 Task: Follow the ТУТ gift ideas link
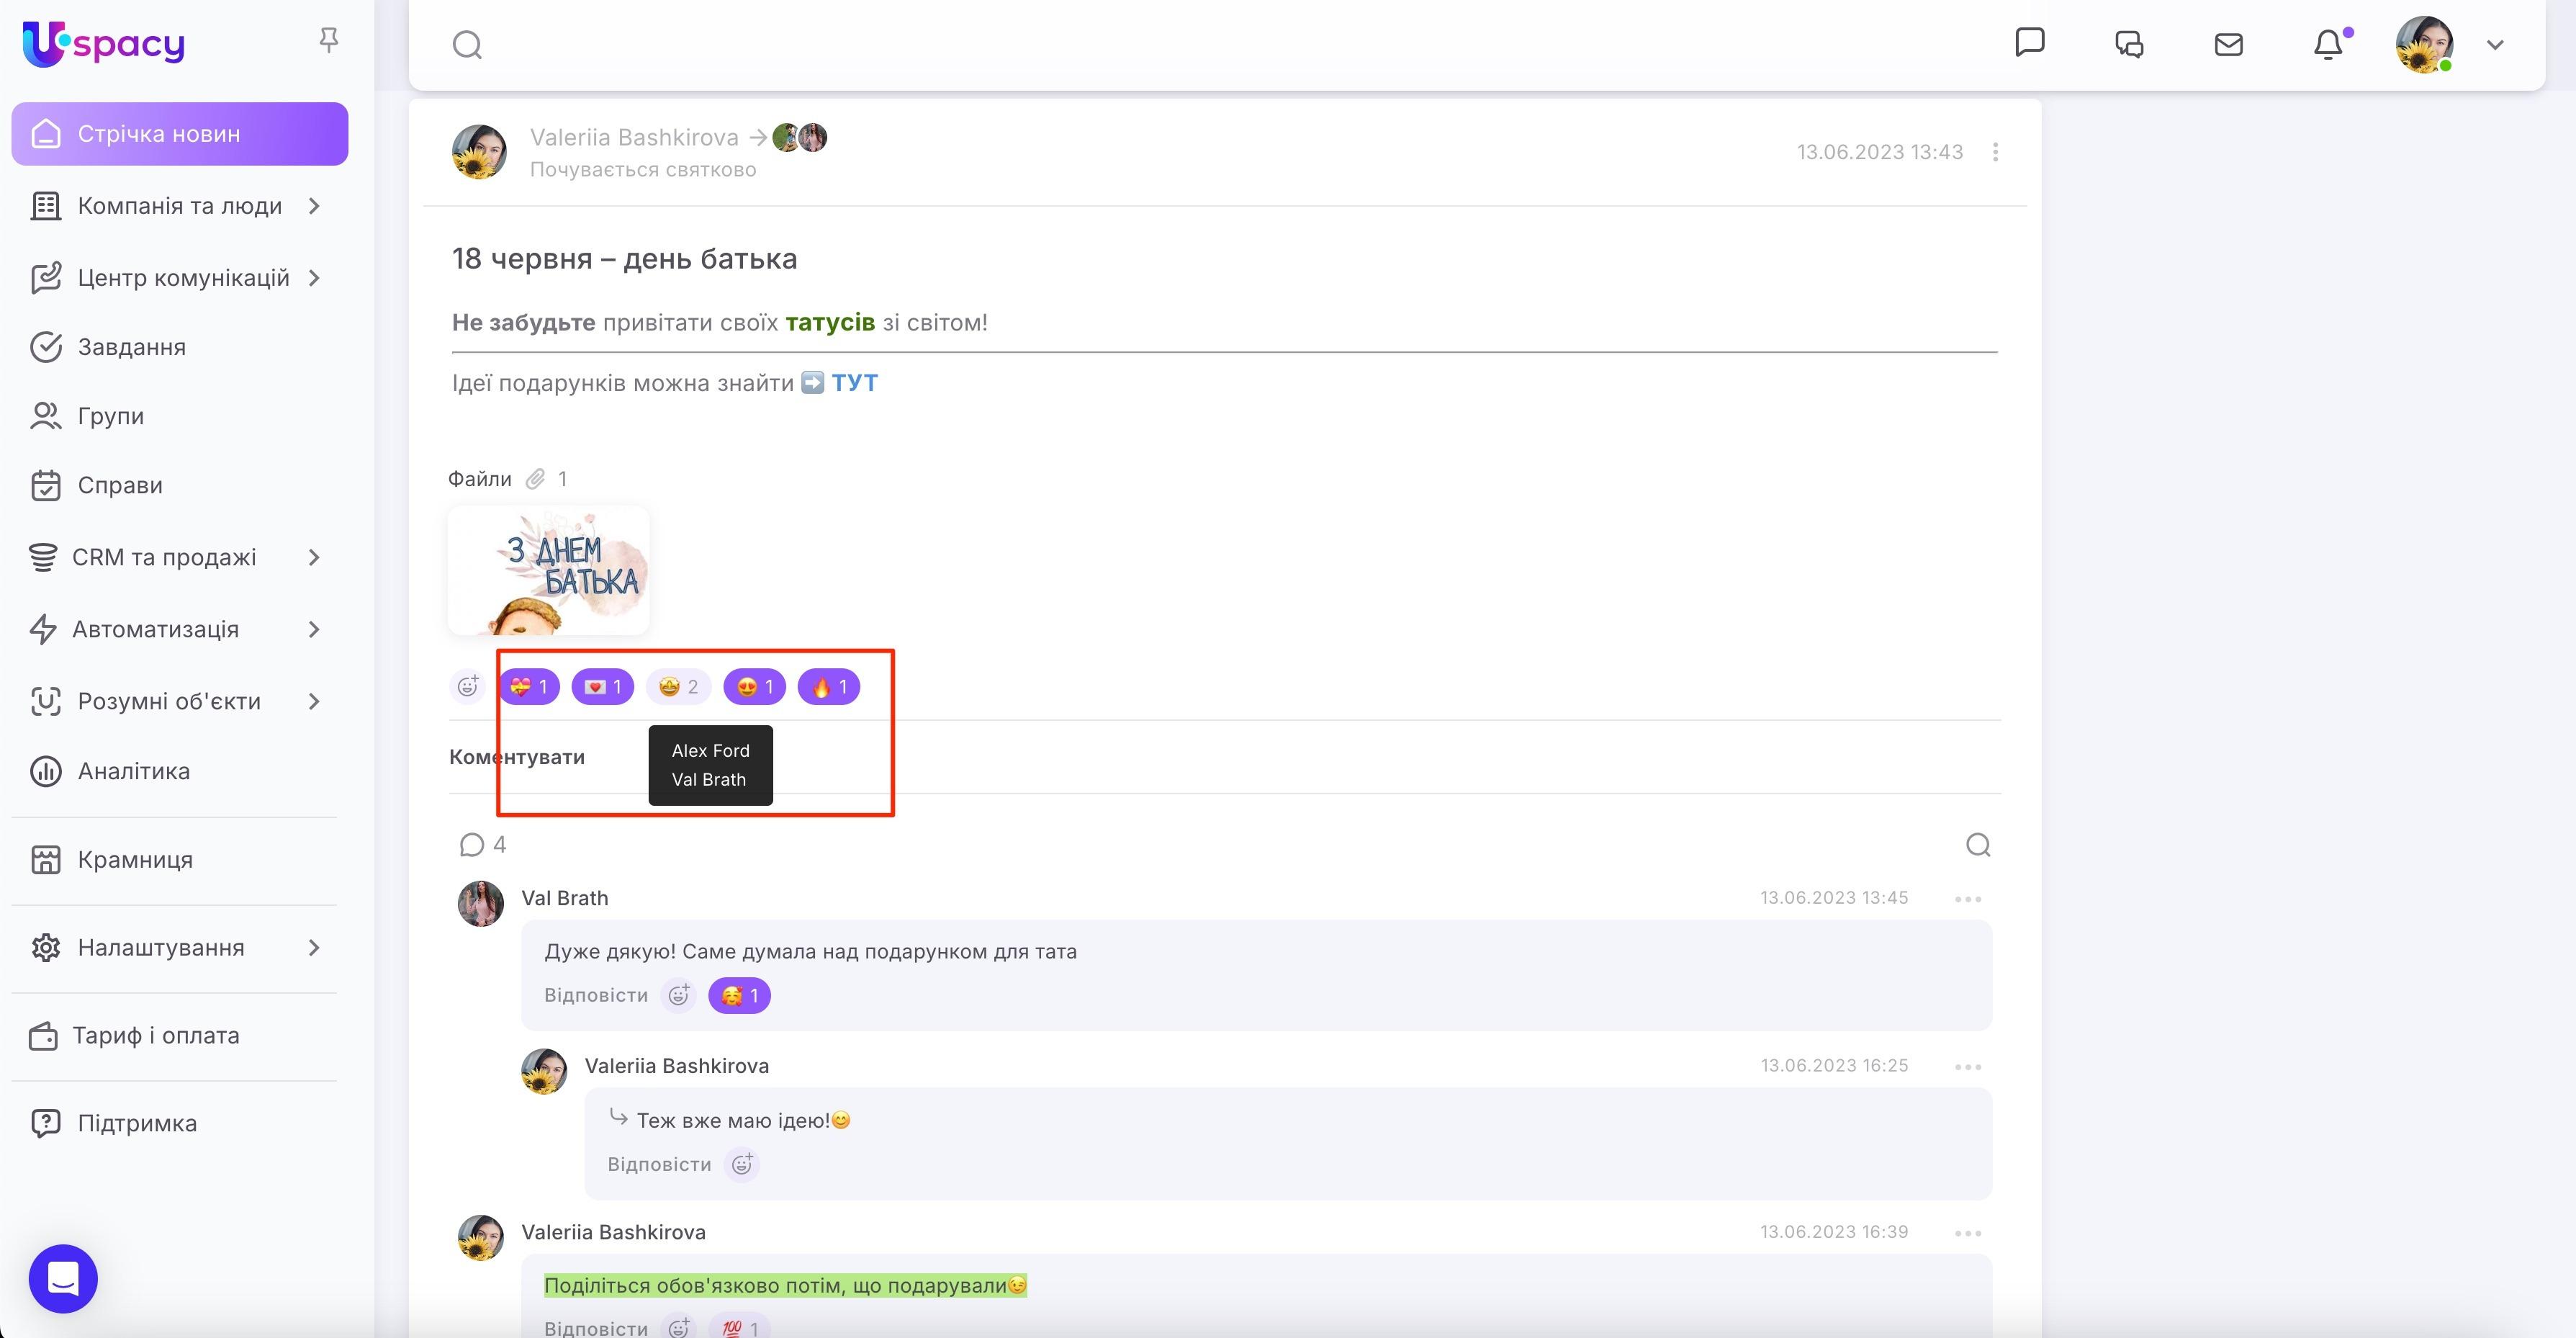pyautogui.click(x=854, y=383)
